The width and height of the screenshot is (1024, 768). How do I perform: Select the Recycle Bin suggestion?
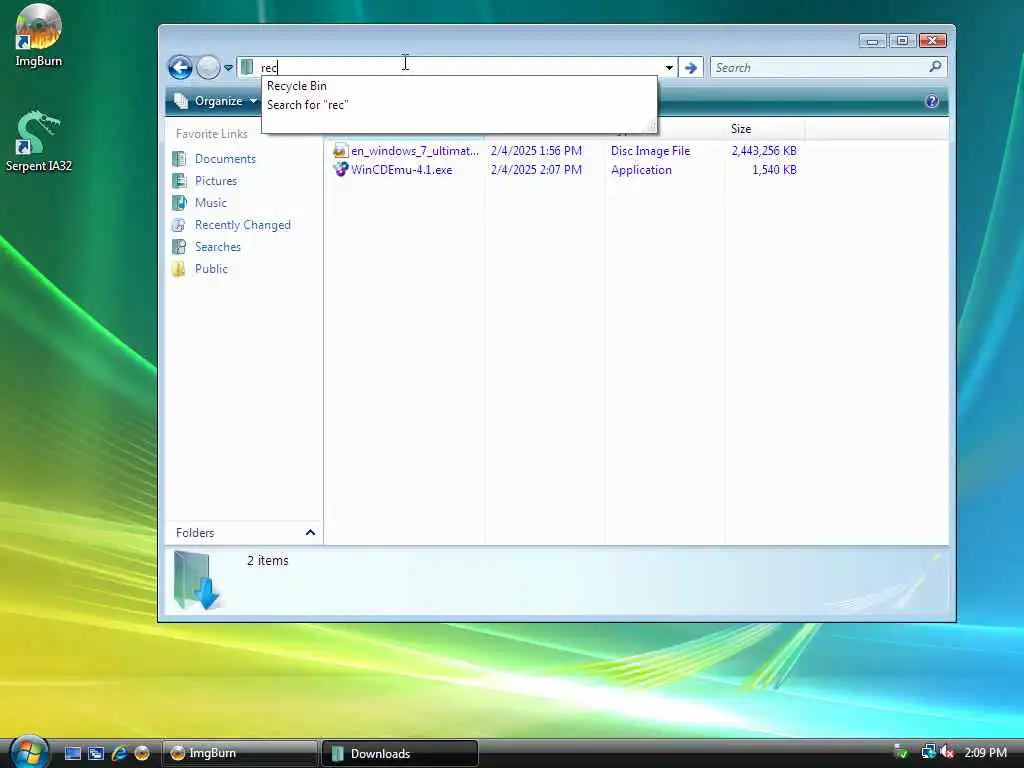[x=296, y=86]
